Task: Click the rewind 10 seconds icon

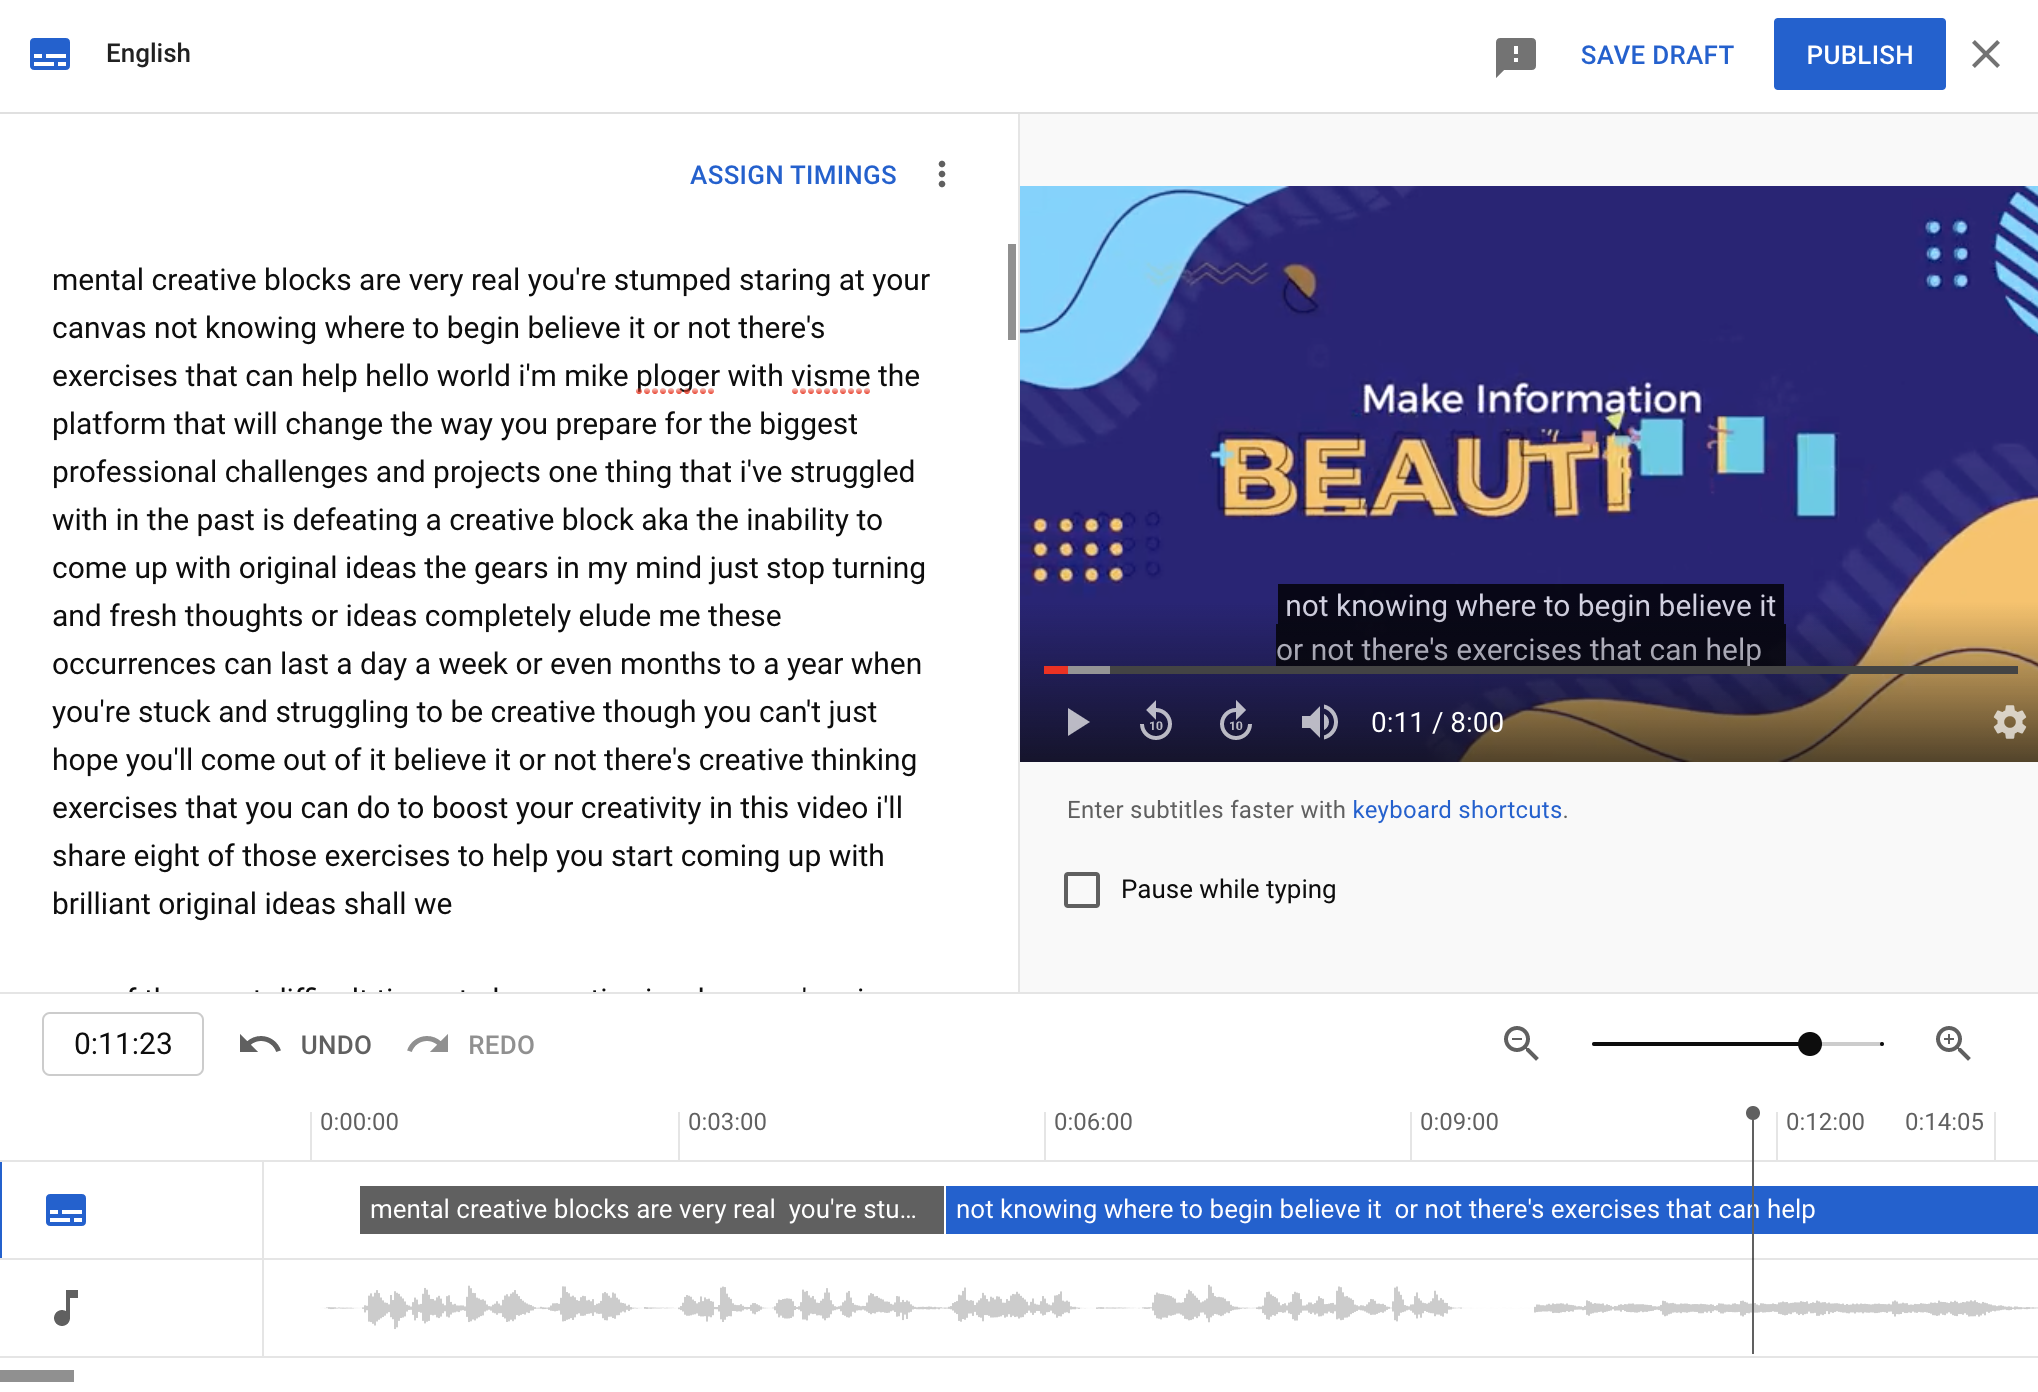Action: [1157, 720]
